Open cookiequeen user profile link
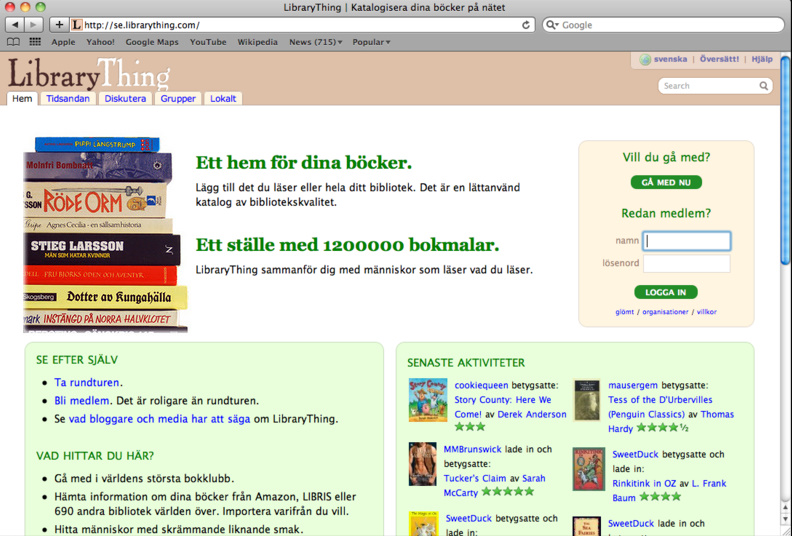Screen dimensions: 792x536 (x=481, y=385)
